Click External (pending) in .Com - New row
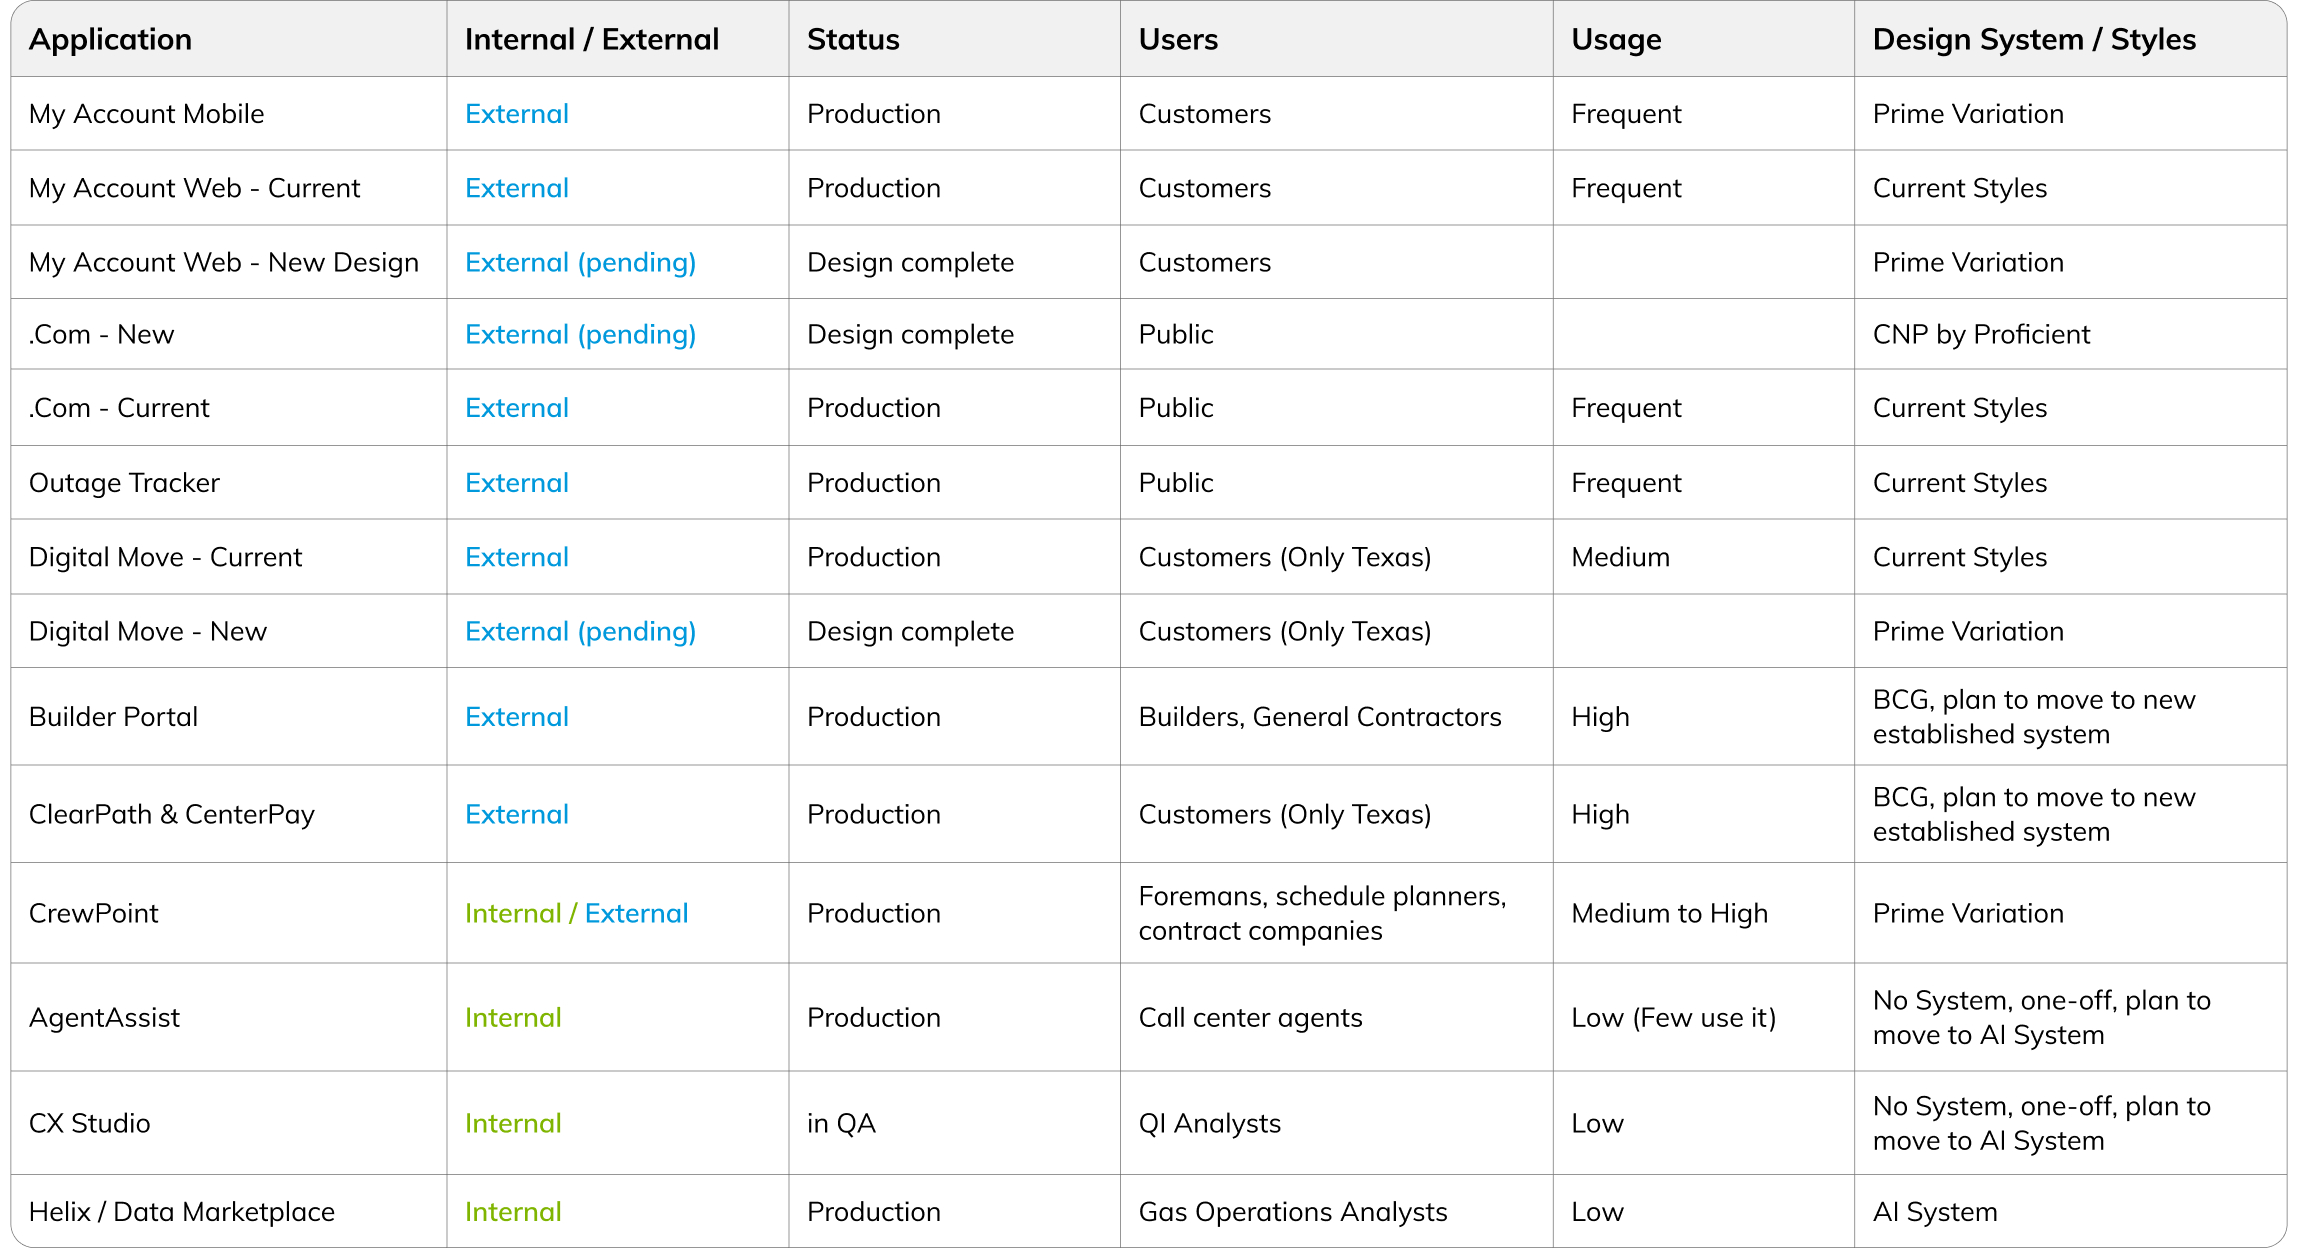2297x1248 pixels. (580, 334)
